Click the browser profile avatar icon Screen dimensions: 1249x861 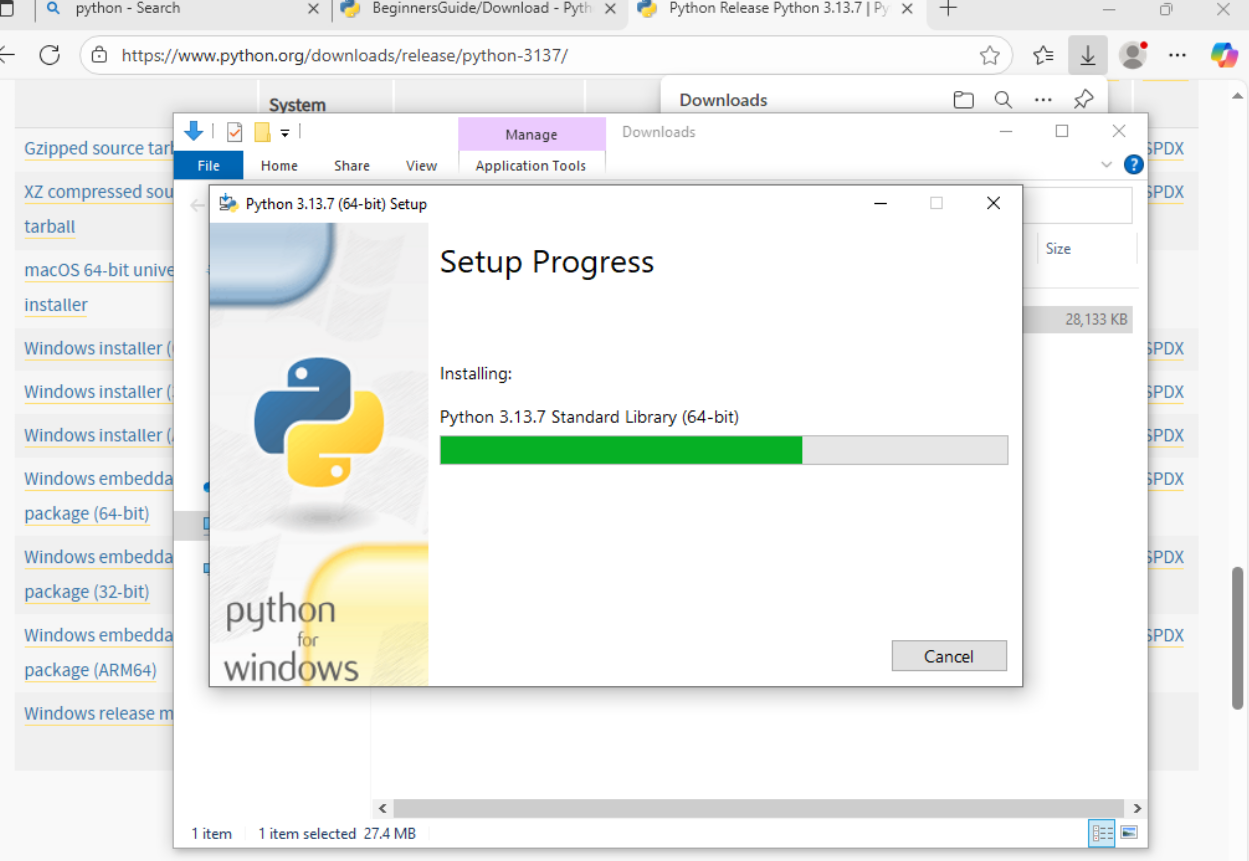tap(1132, 55)
